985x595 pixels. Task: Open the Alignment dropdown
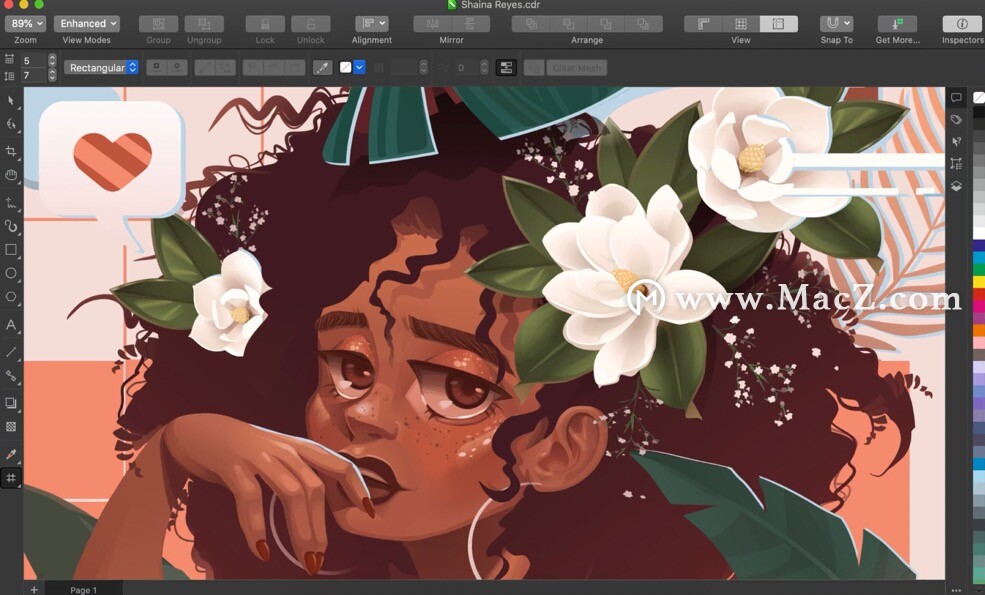point(371,24)
